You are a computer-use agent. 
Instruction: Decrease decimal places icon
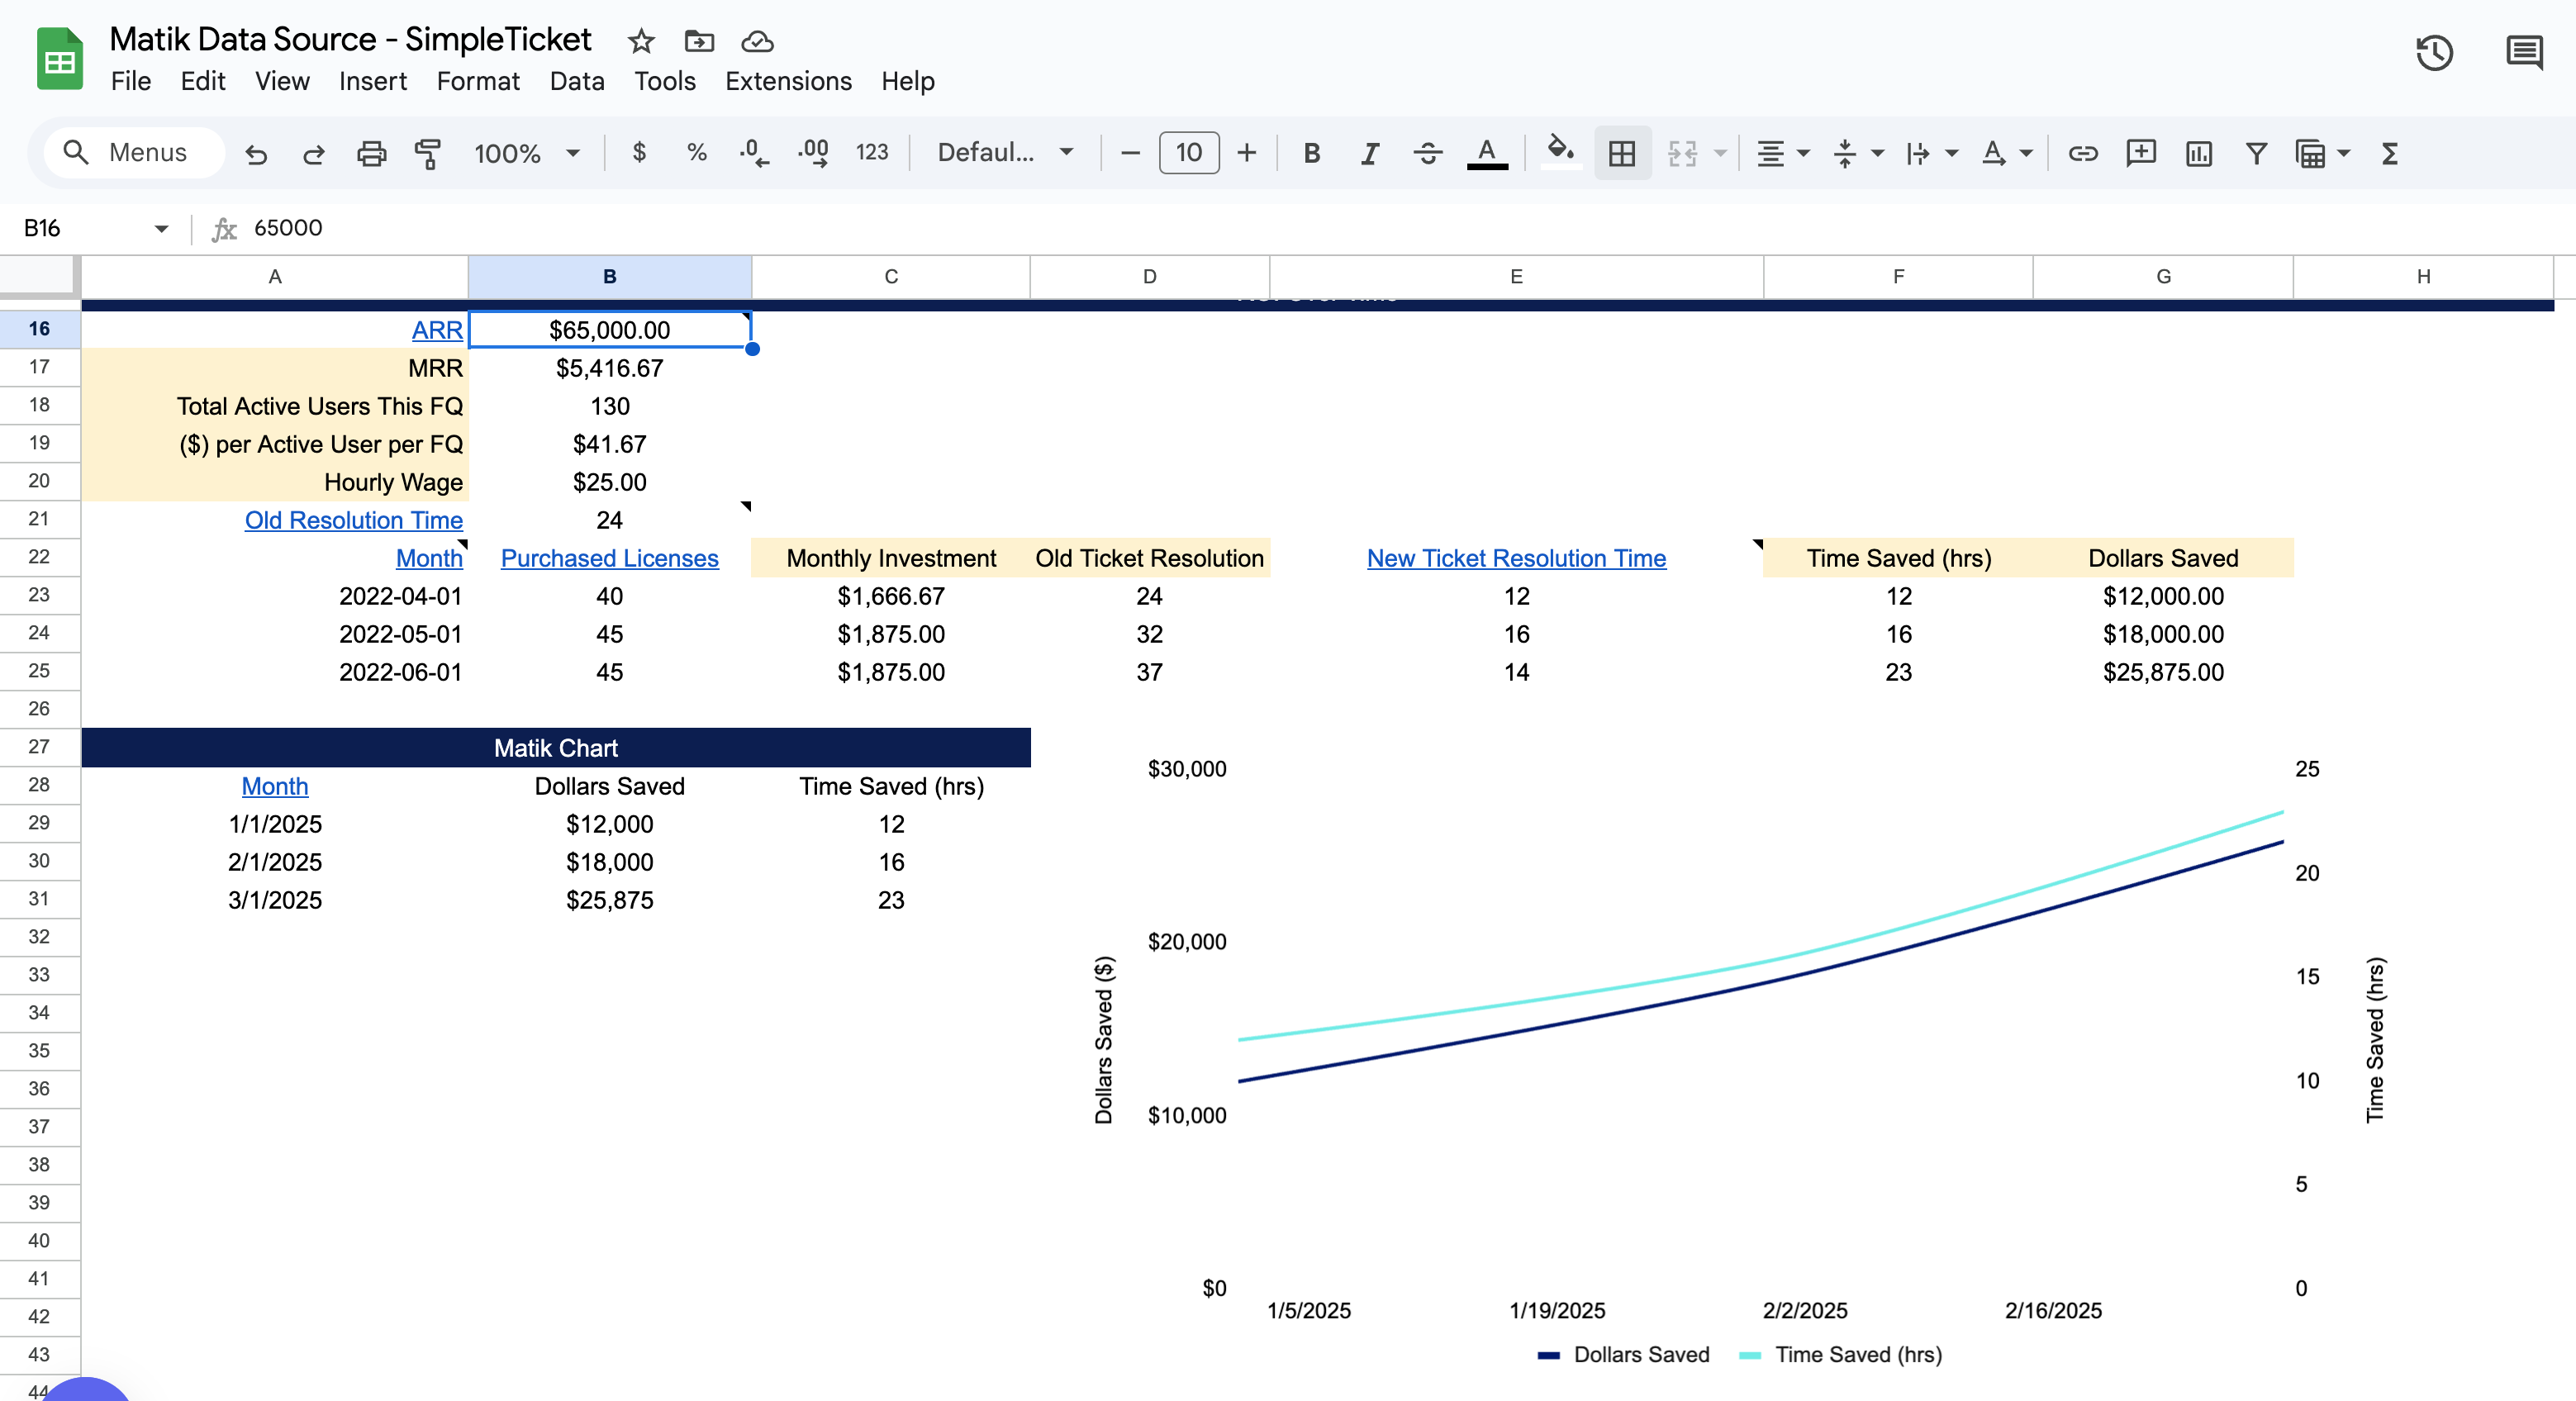754,152
